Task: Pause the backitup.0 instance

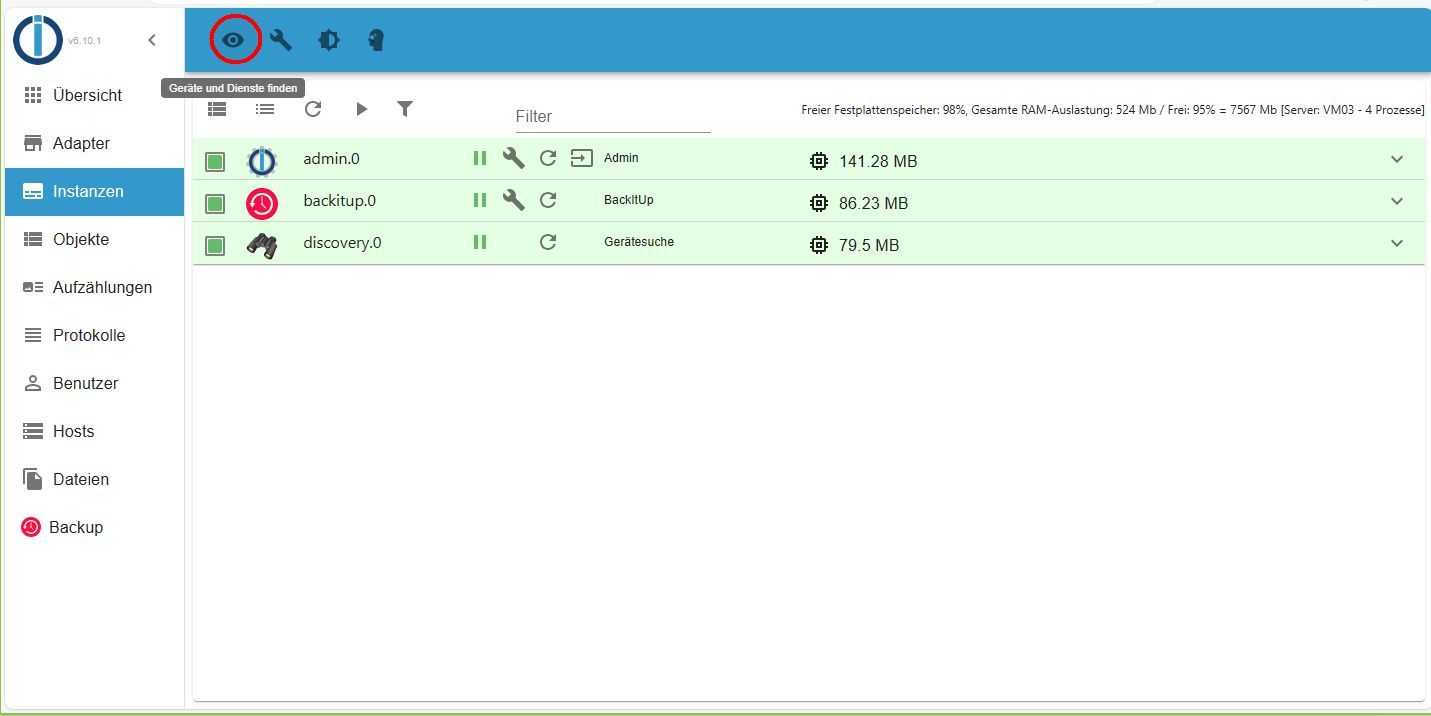Action: pos(480,200)
